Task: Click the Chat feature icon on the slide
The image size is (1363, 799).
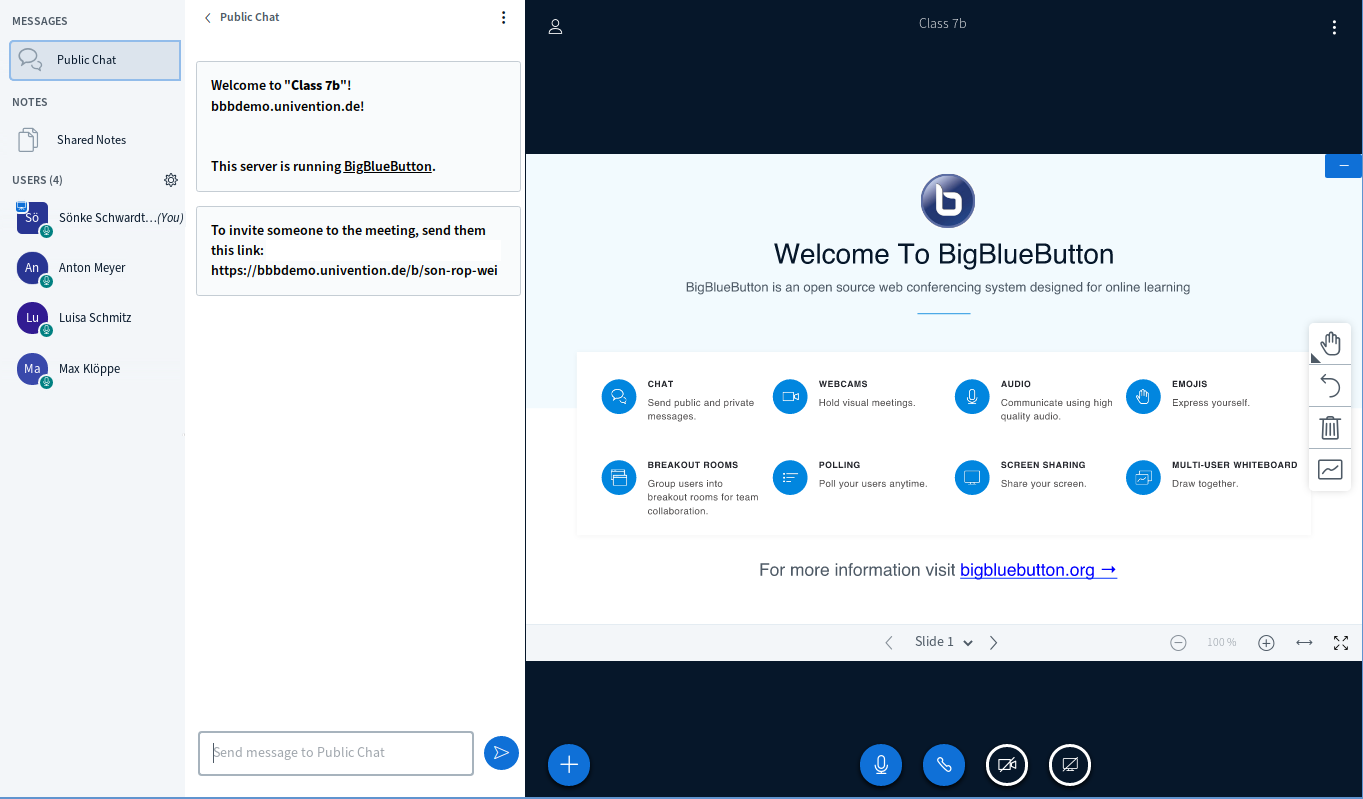Action: [619, 396]
